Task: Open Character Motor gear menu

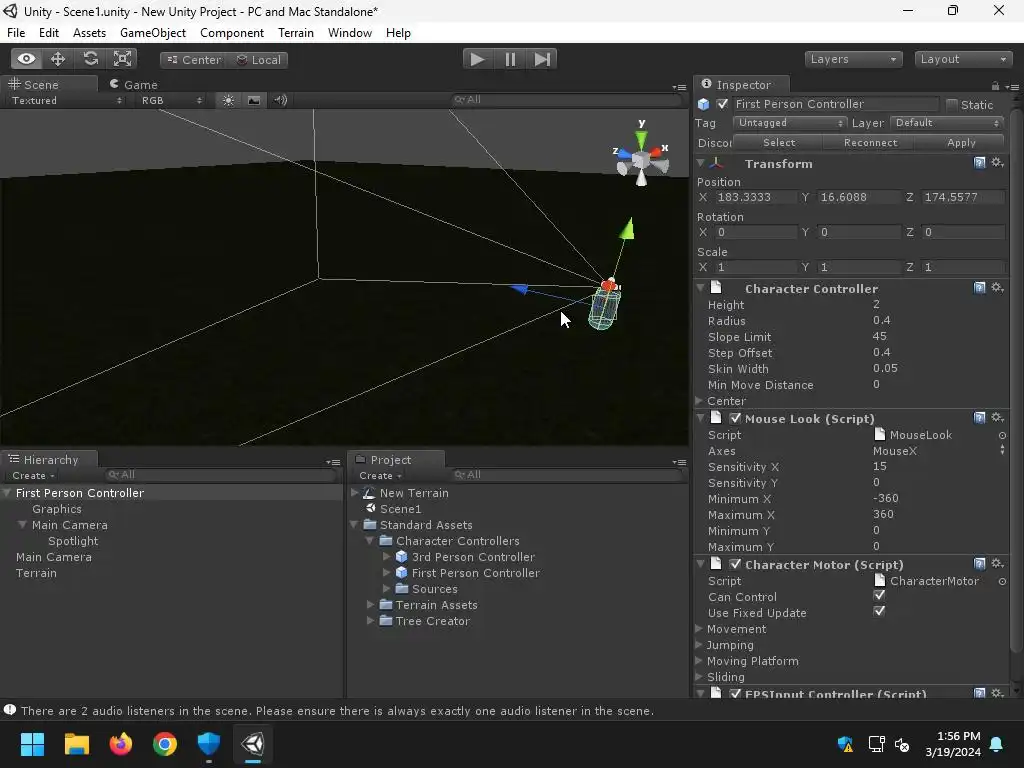Action: (997, 564)
